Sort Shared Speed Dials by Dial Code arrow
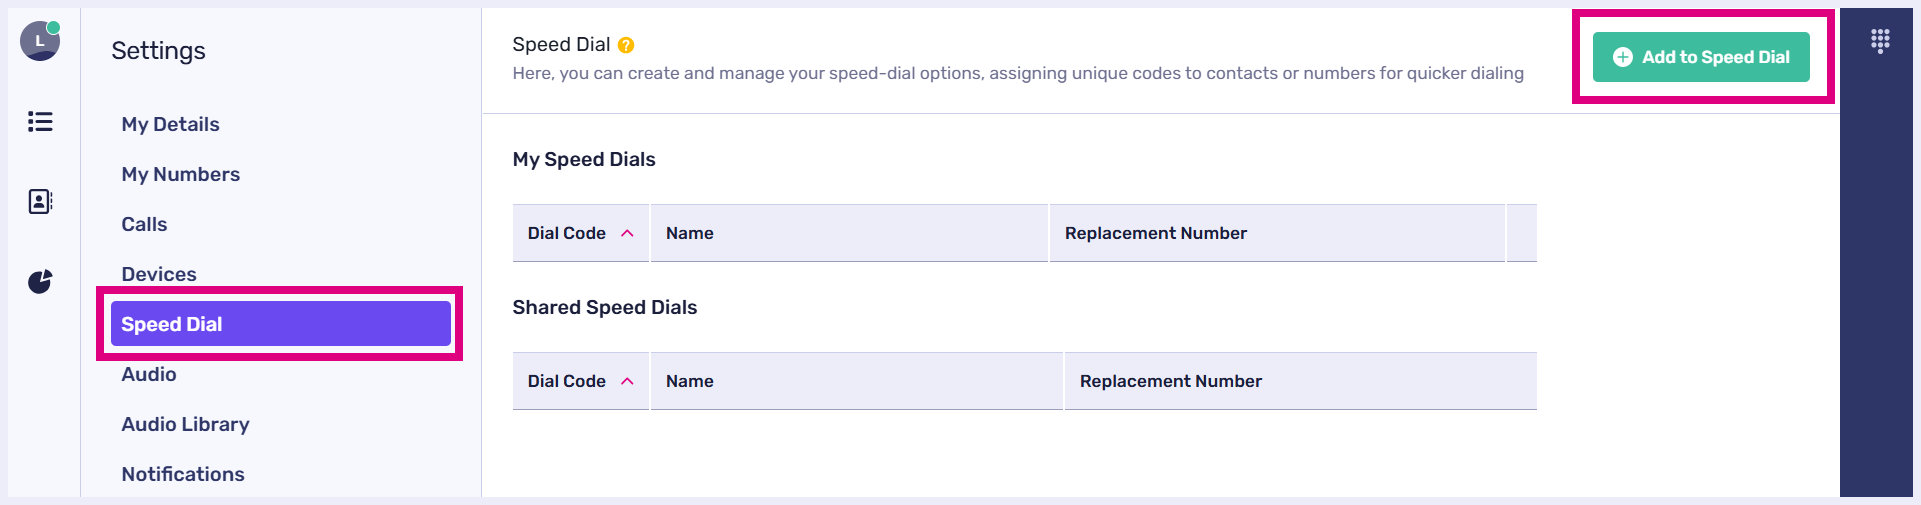 [x=627, y=381]
